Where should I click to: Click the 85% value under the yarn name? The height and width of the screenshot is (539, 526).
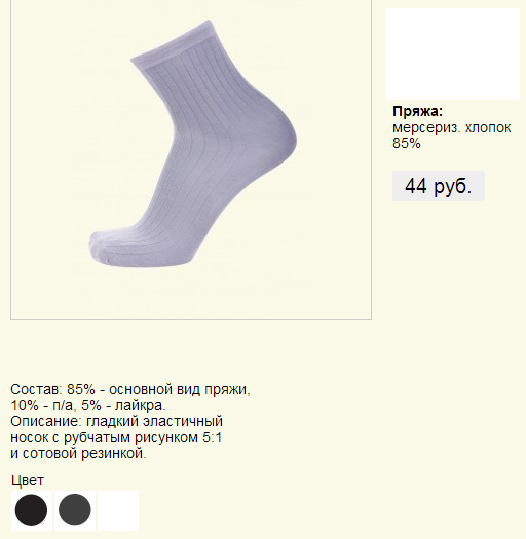406,143
